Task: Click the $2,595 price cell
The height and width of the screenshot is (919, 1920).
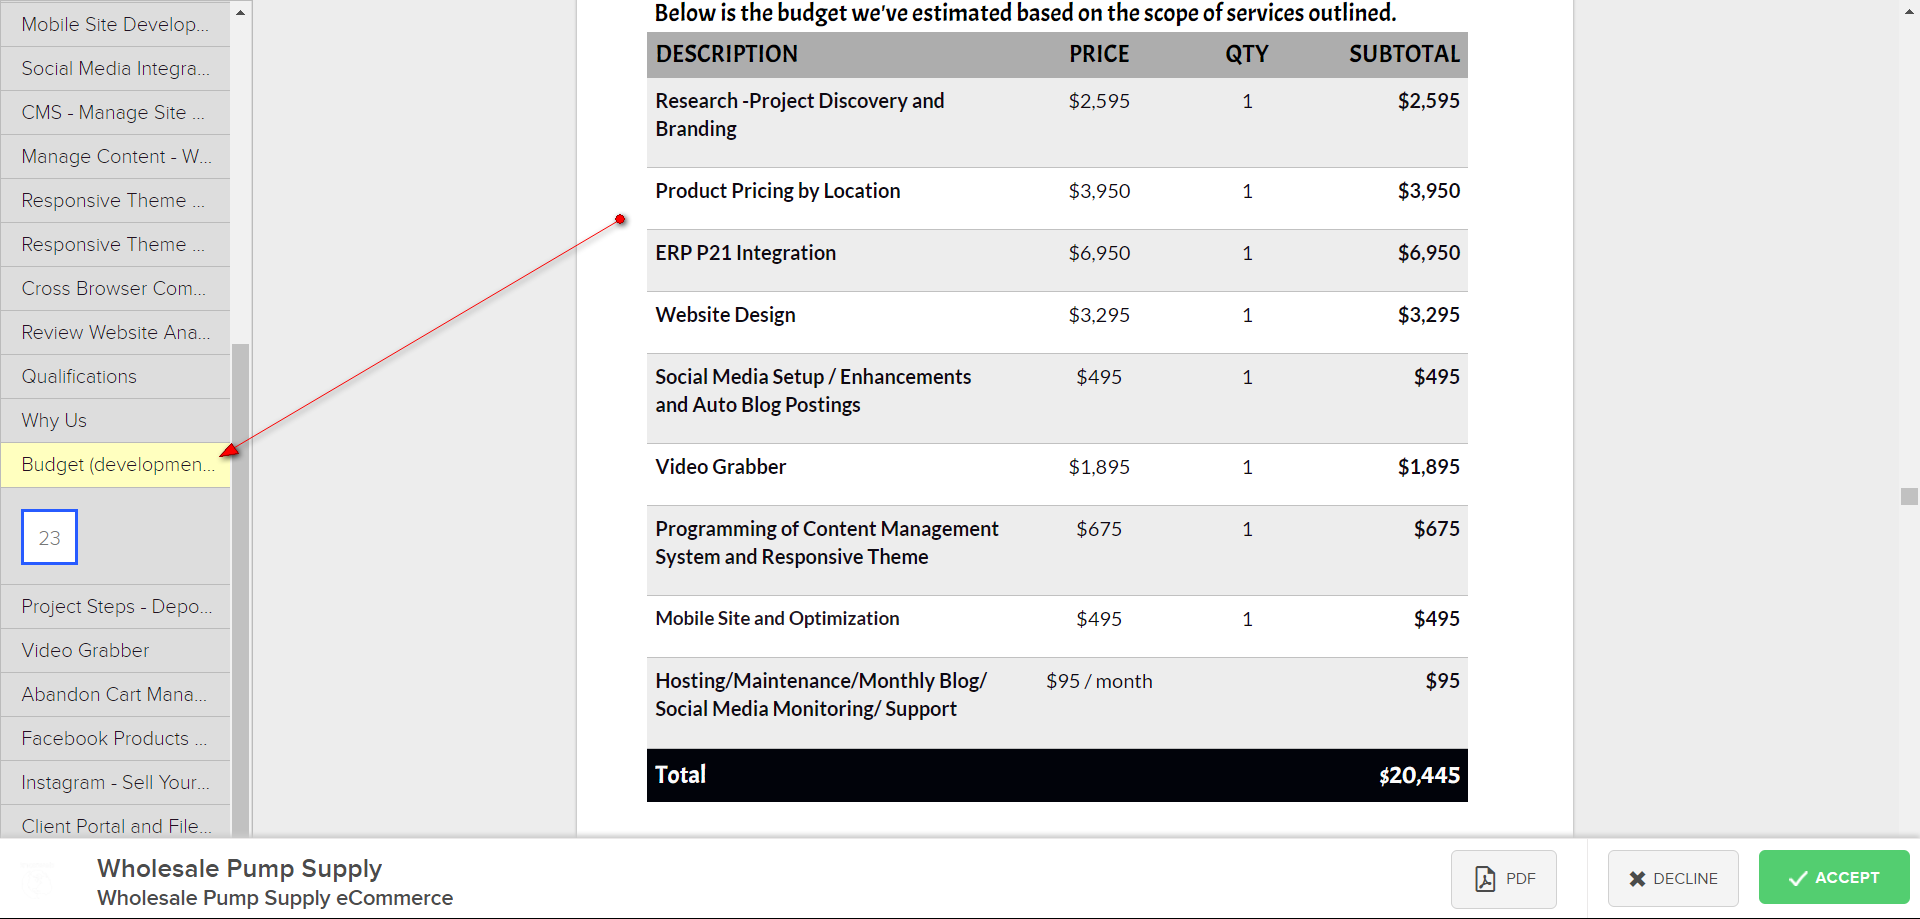Action: click(x=1099, y=101)
